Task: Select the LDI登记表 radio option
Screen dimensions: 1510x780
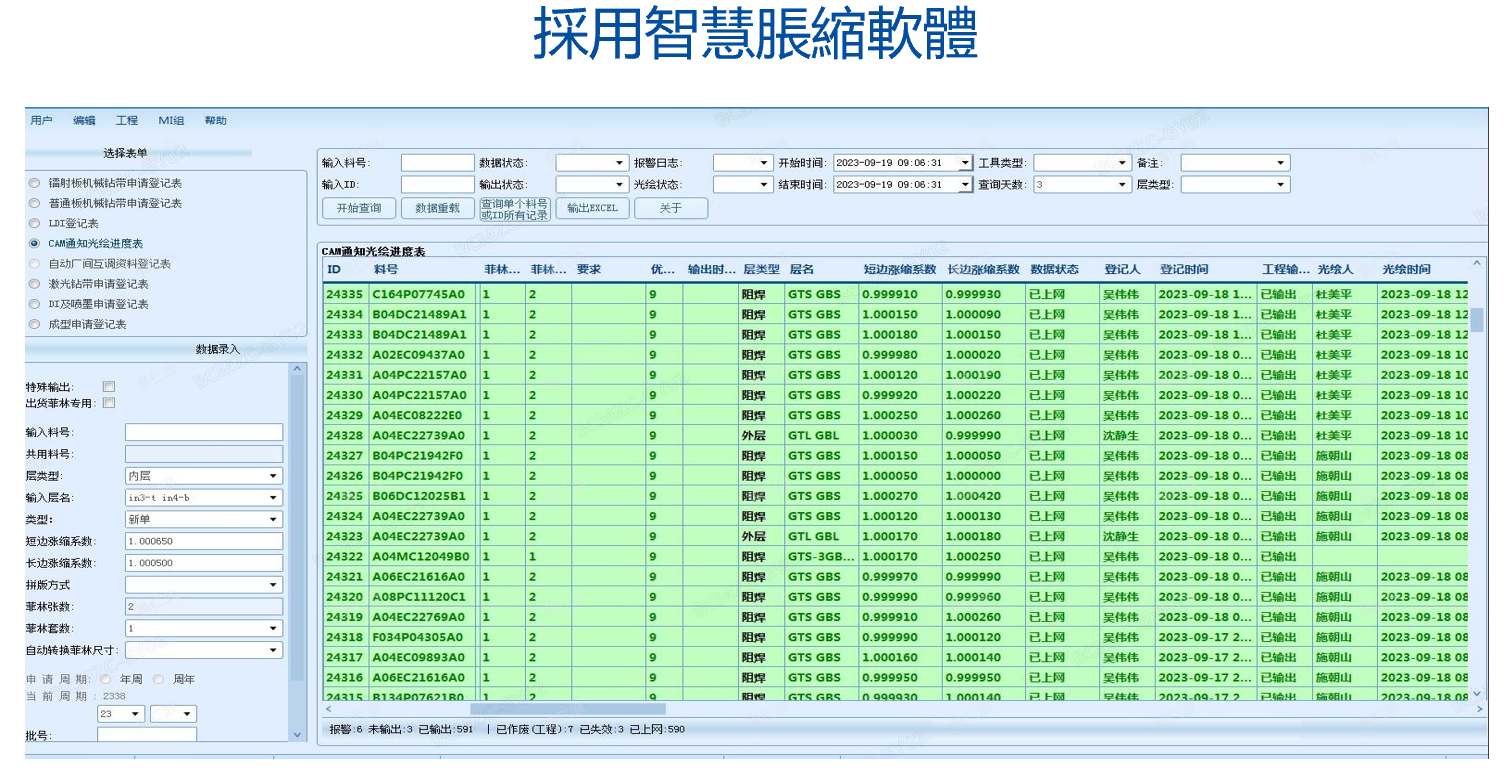Action: [x=35, y=223]
